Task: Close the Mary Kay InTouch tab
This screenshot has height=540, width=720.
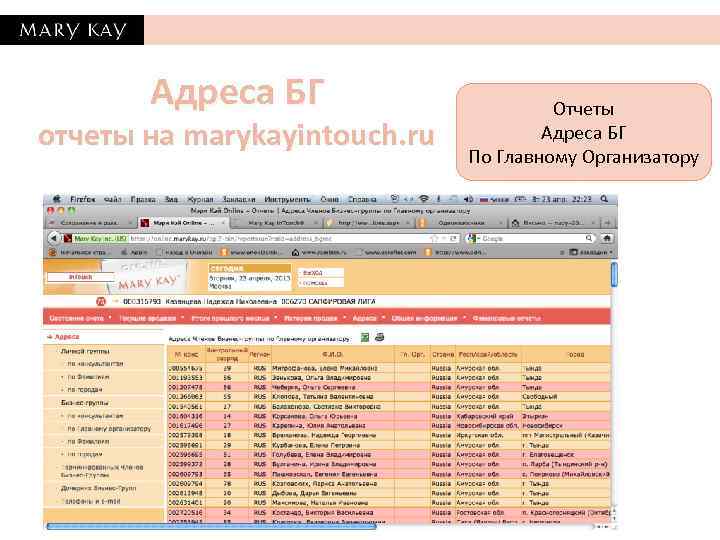Action: click(316, 223)
